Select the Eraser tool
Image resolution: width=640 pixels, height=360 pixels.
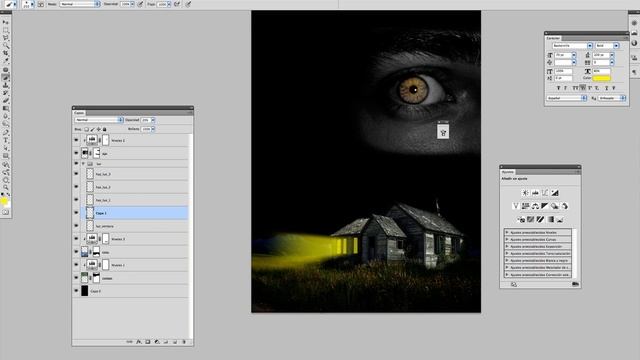[x=6, y=101]
